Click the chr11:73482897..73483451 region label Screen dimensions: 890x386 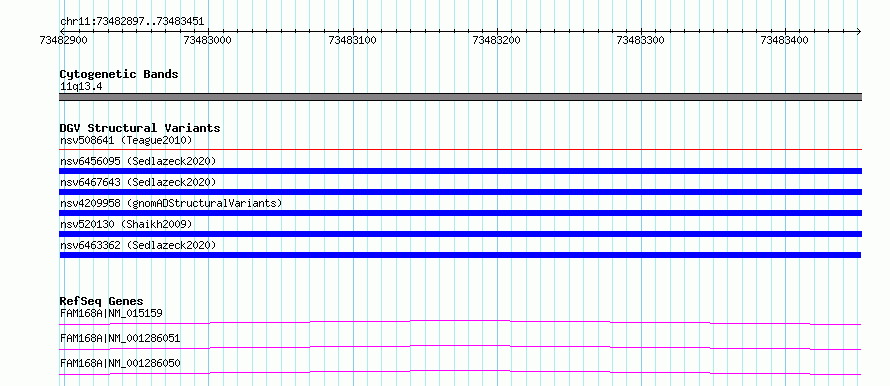point(132,22)
